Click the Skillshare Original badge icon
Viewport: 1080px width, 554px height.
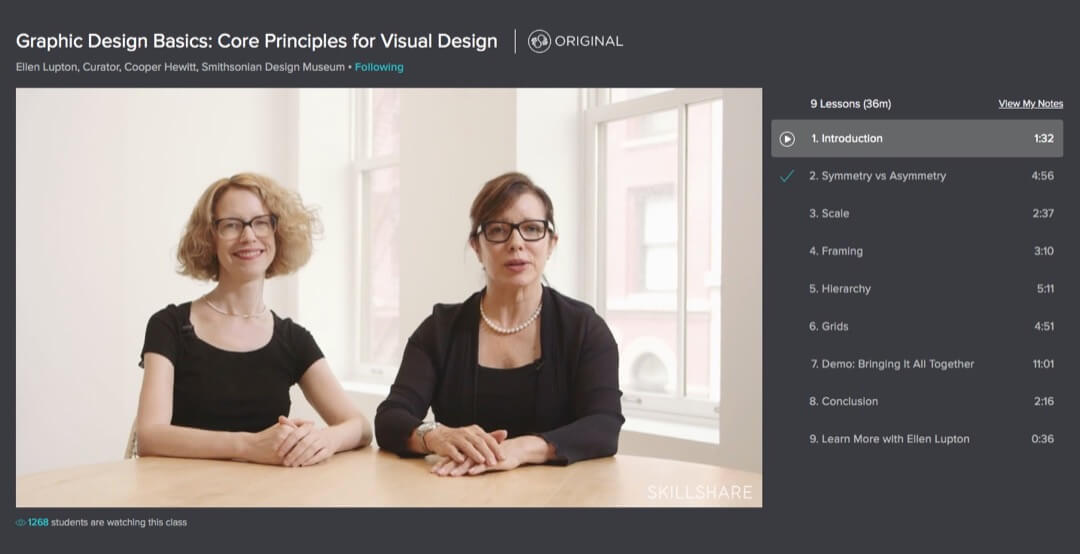540,41
